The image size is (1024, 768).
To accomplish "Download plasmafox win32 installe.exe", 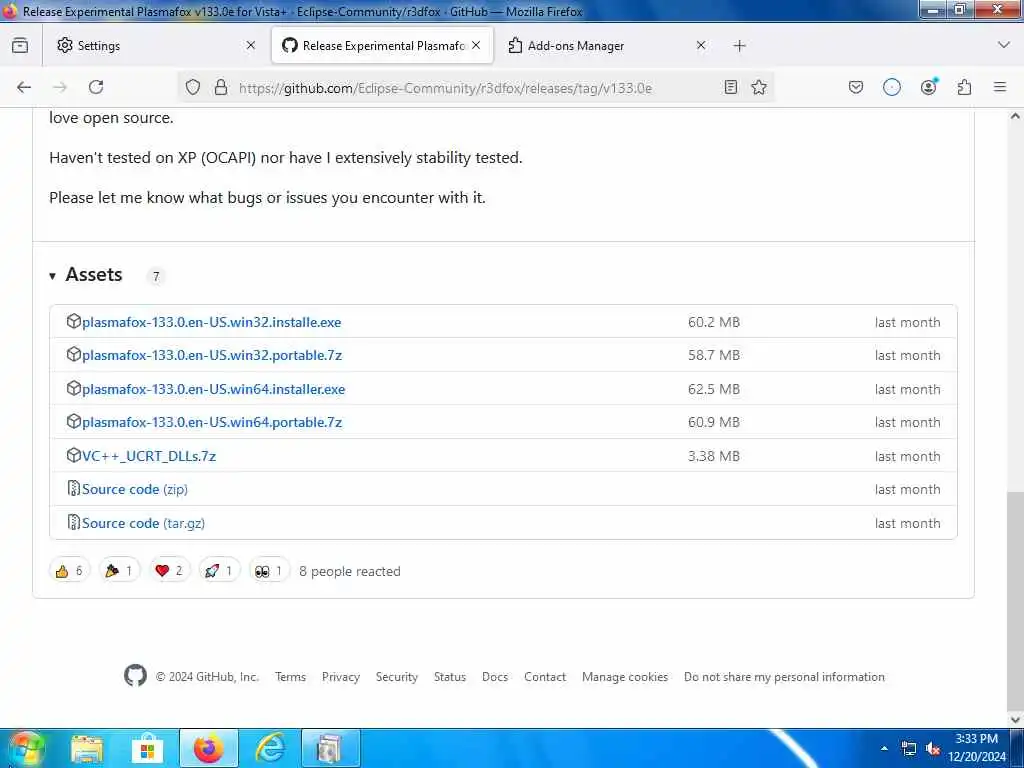I will coord(212,322).
